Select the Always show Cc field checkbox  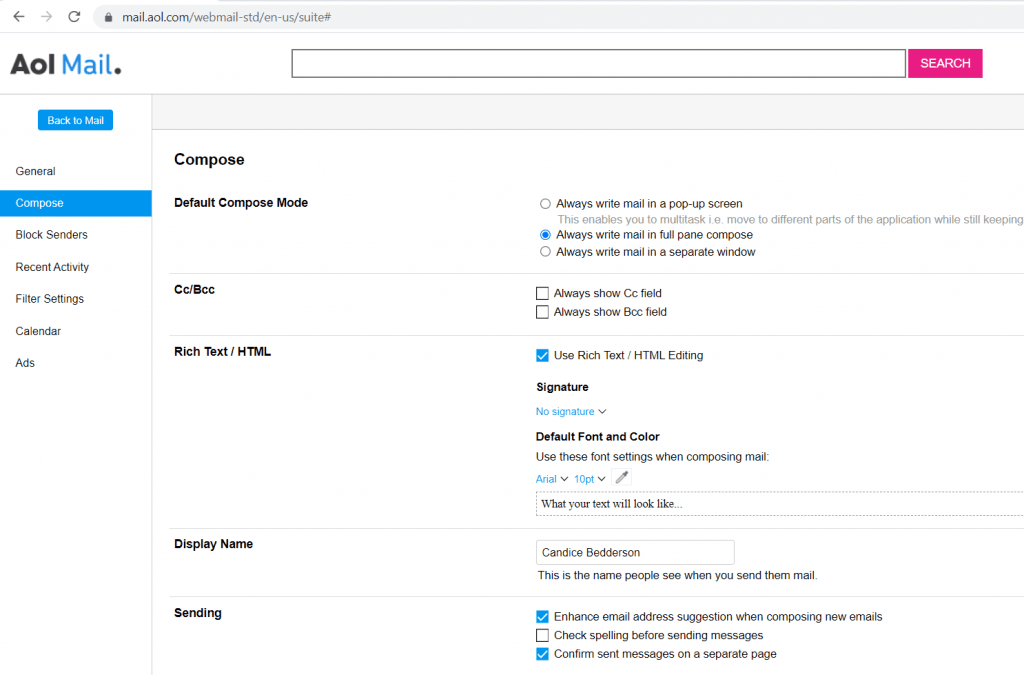click(x=543, y=293)
